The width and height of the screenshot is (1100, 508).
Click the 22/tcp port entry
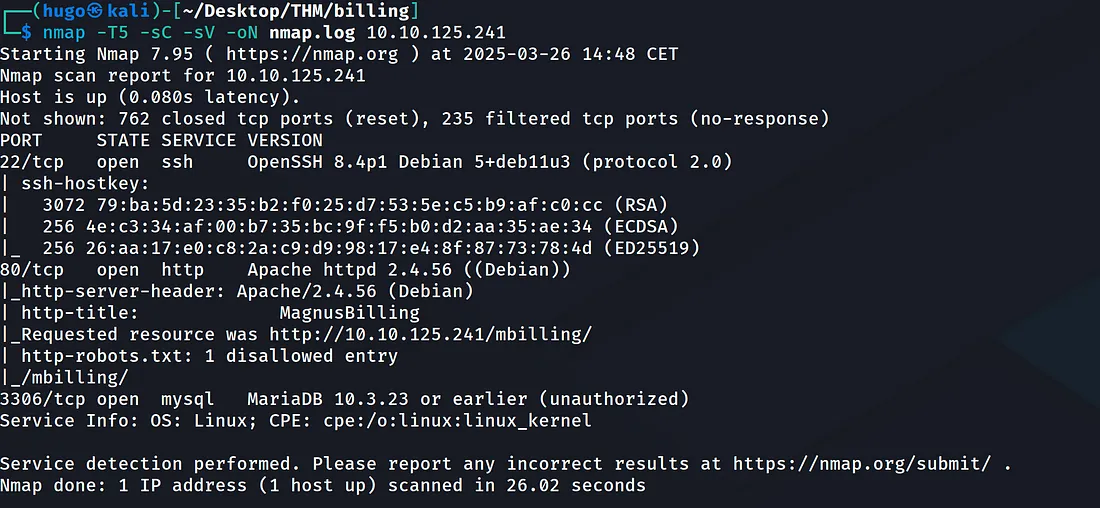(x=32, y=162)
